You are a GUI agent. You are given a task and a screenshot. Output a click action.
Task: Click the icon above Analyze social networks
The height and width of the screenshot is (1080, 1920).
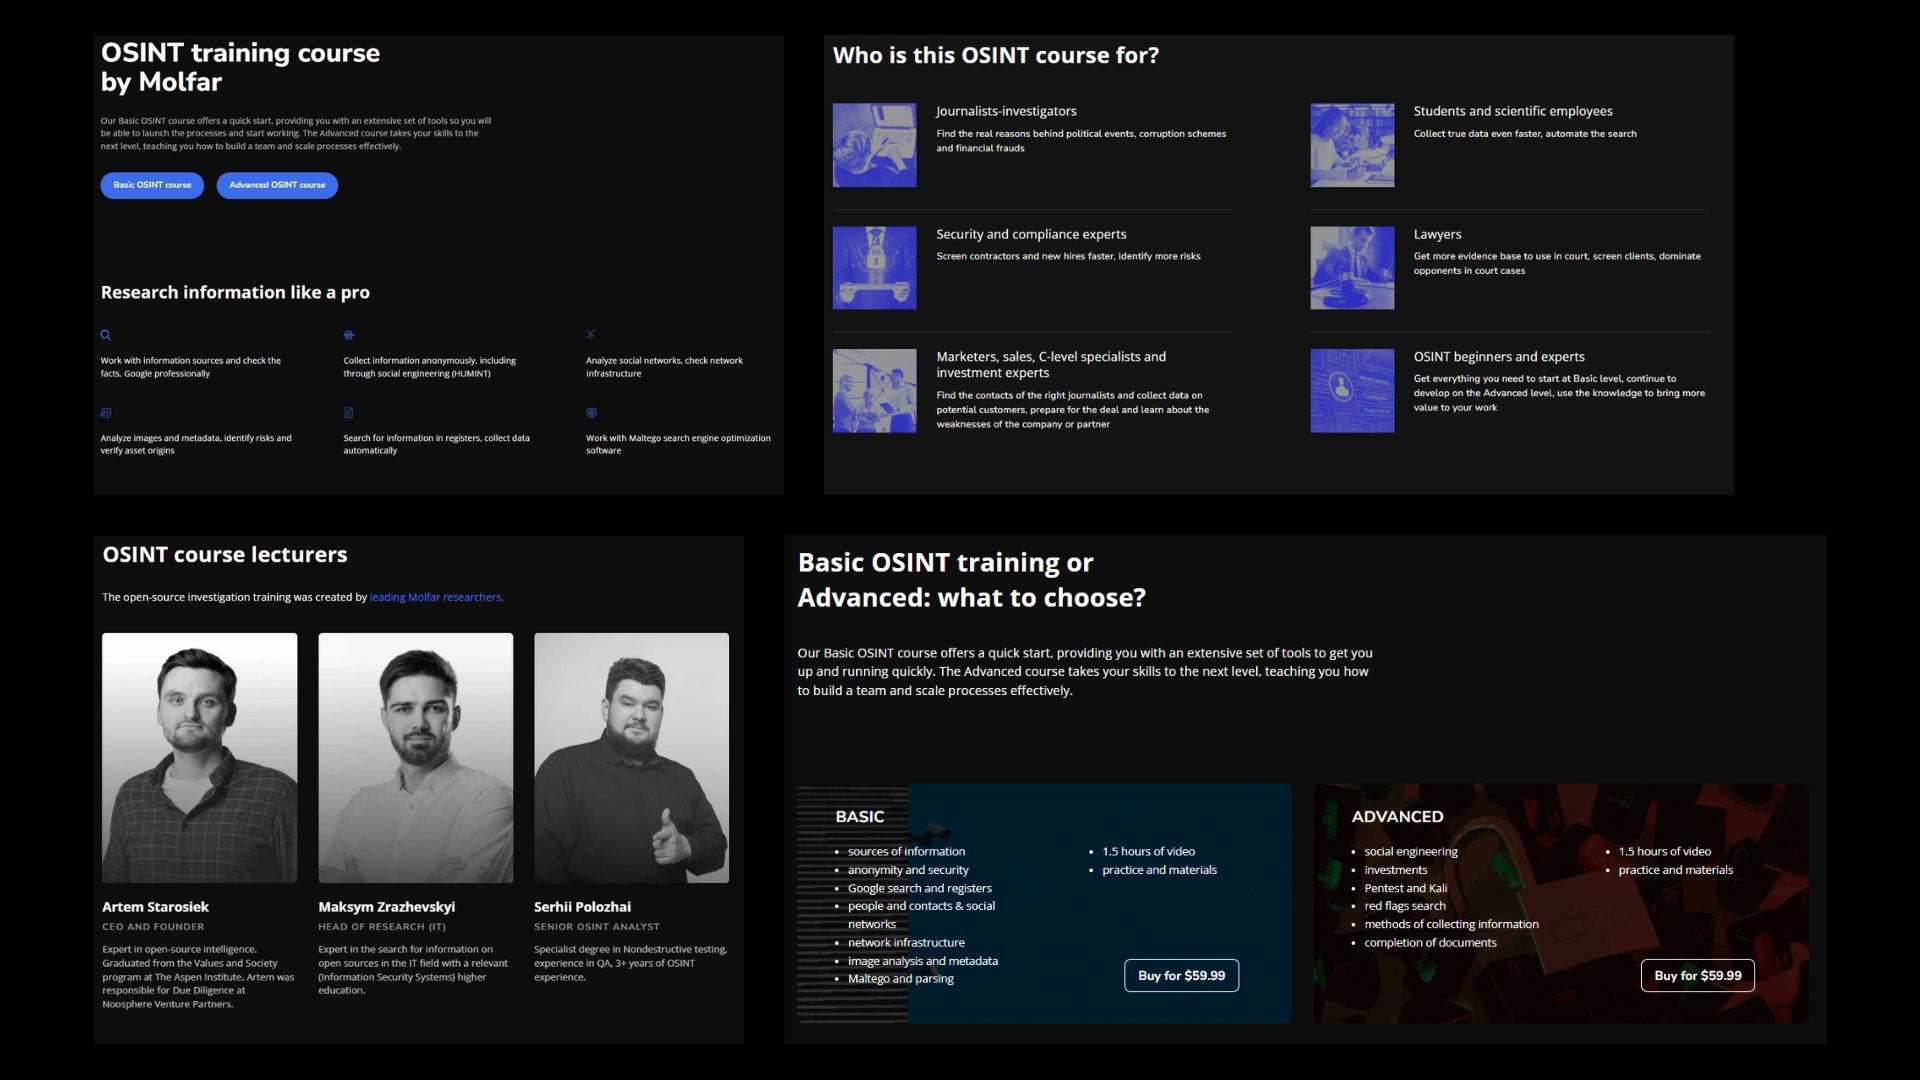tap(591, 334)
